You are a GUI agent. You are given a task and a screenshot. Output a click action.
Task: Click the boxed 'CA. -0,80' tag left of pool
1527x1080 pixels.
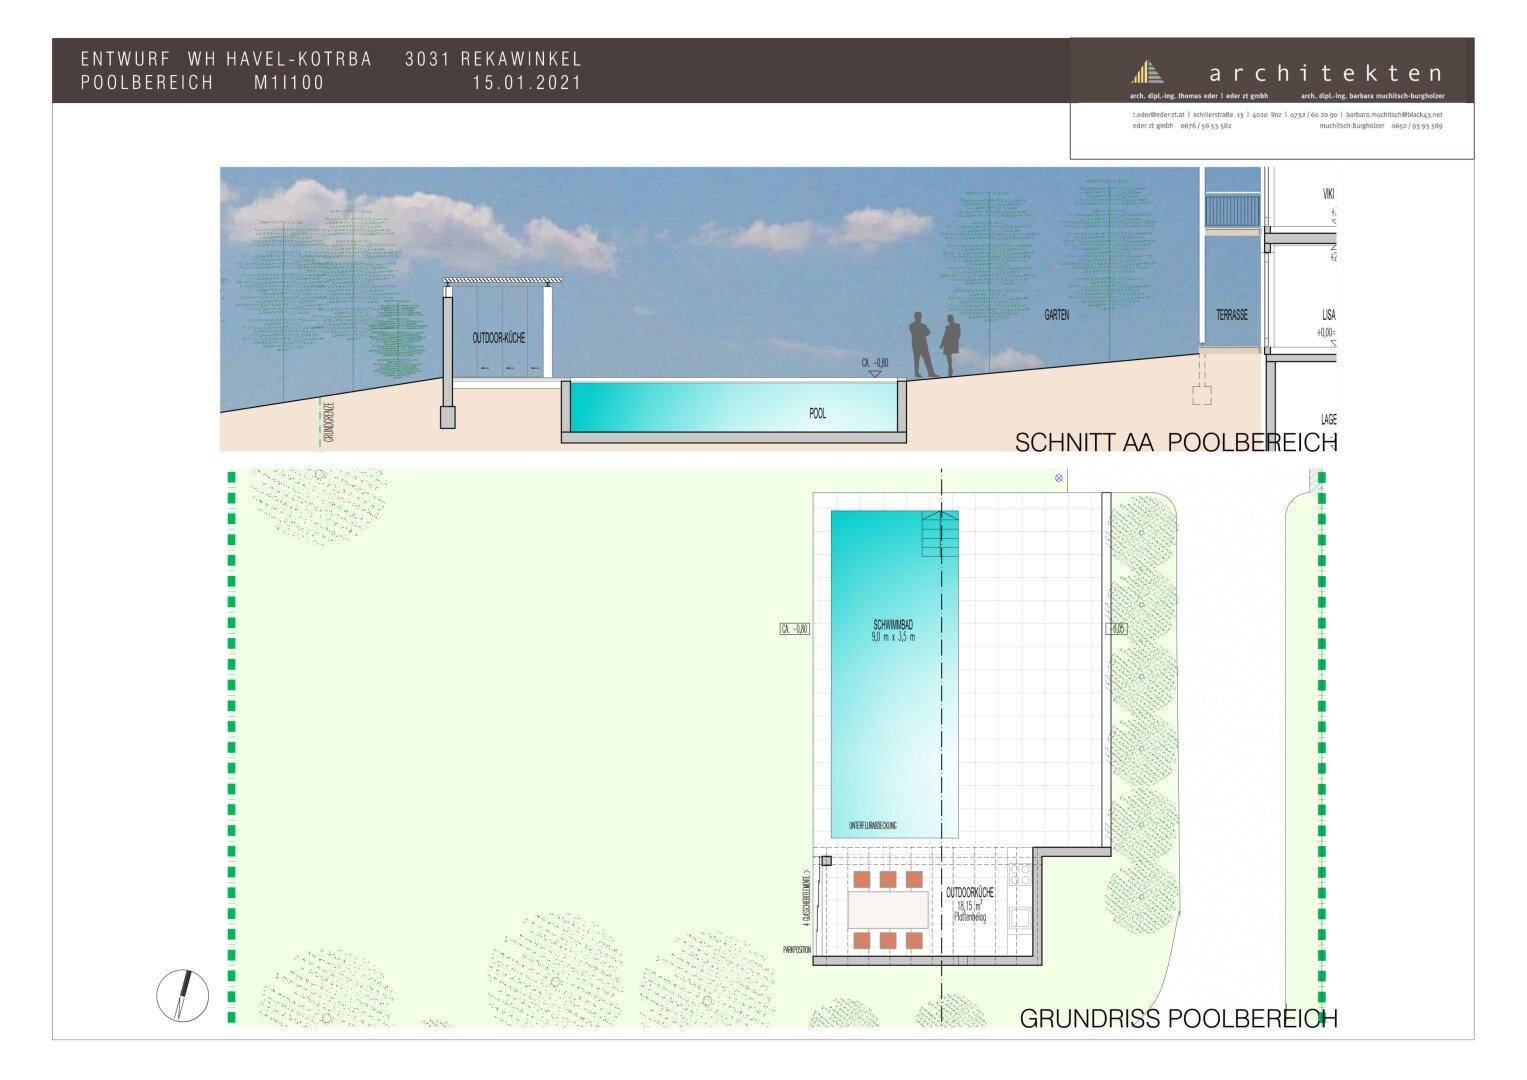(794, 629)
